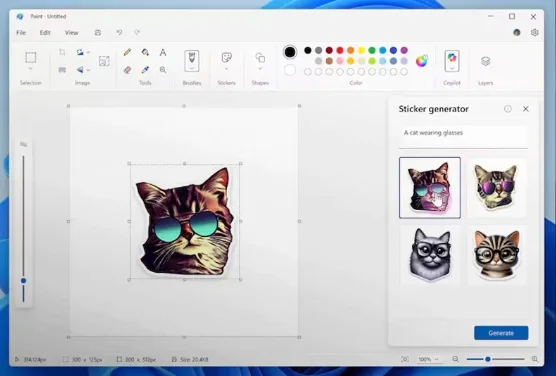
Task: Select the Eraser tool
Action: point(127,70)
